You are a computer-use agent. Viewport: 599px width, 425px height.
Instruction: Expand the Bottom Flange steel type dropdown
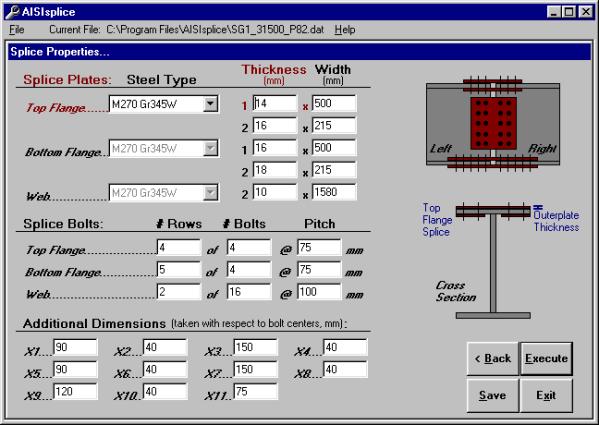pos(210,148)
